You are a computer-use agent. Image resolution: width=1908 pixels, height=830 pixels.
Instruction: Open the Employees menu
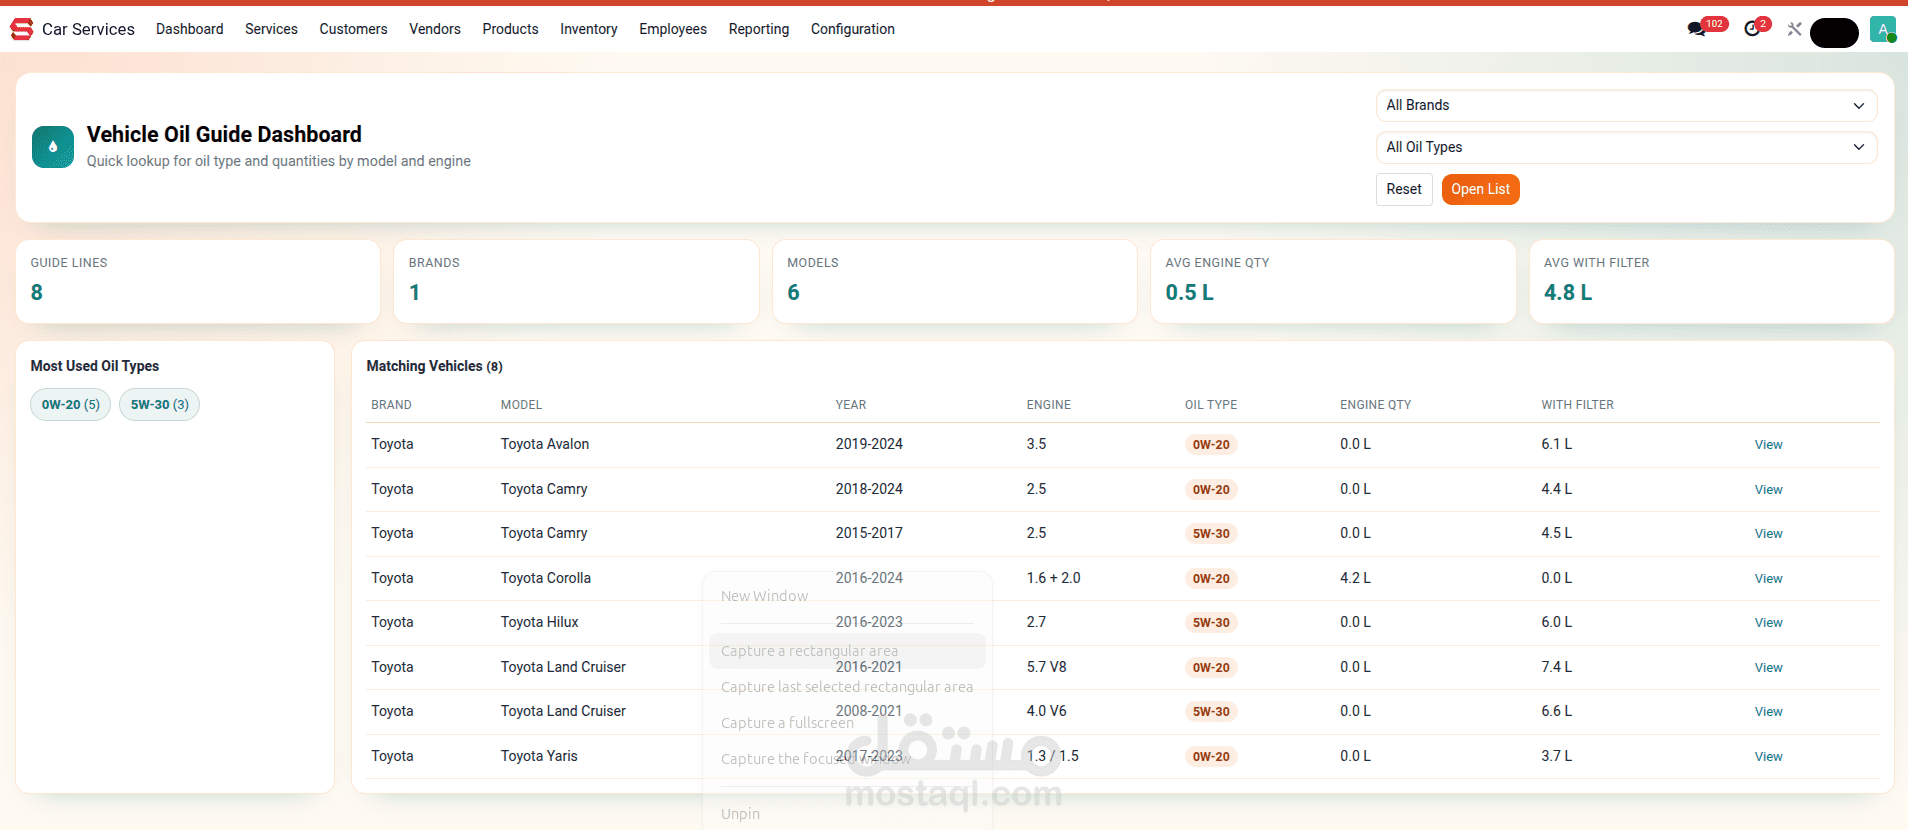[673, 29]
